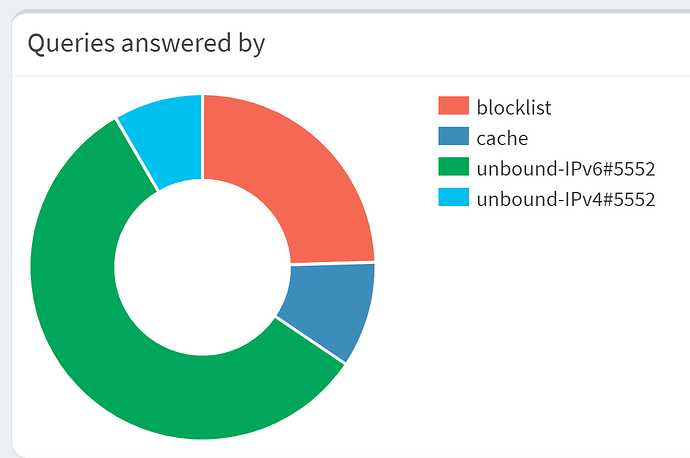This screenshot has width=690, height=458.
Task: Click the blank header area right of the title
Action: [x=480, y=43]
